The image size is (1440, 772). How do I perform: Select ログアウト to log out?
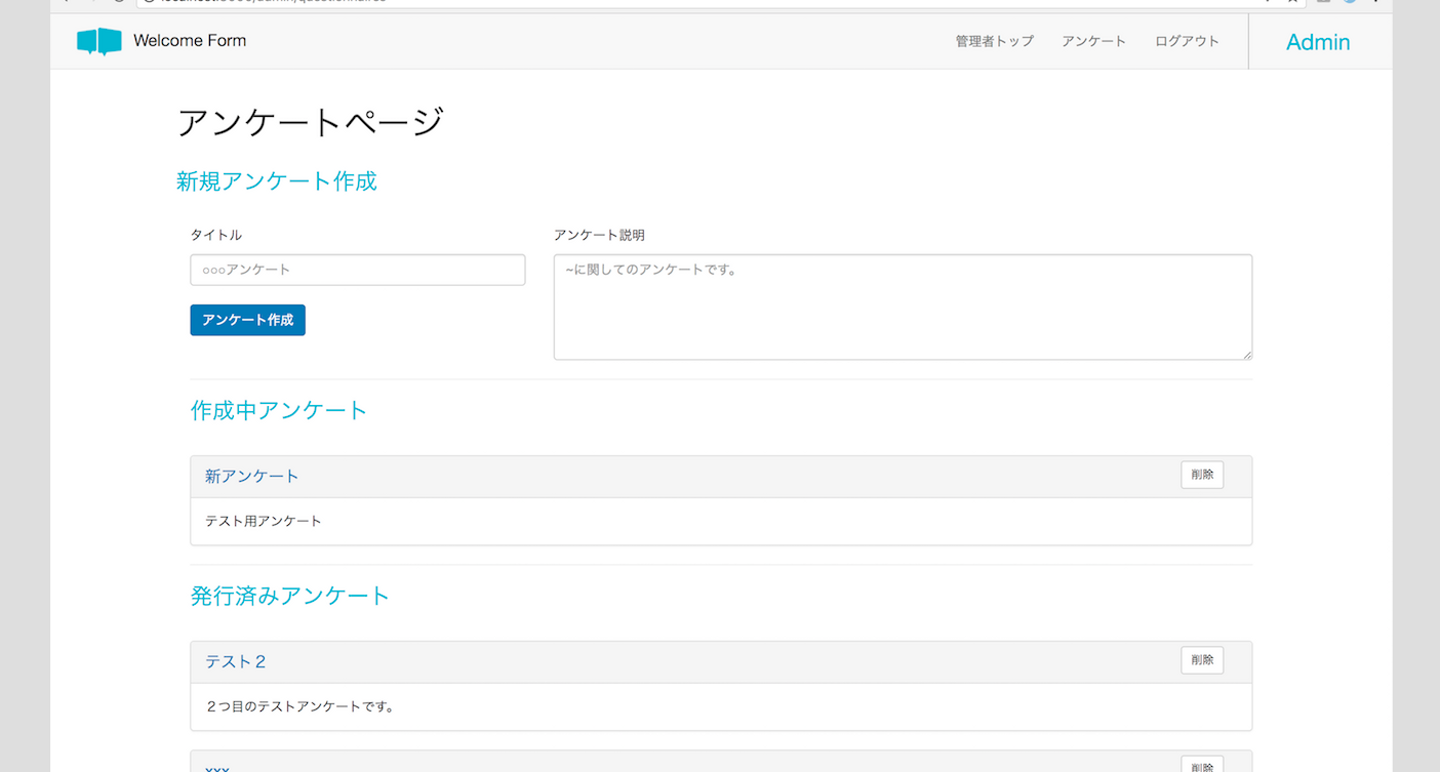tap(1187, 41)
